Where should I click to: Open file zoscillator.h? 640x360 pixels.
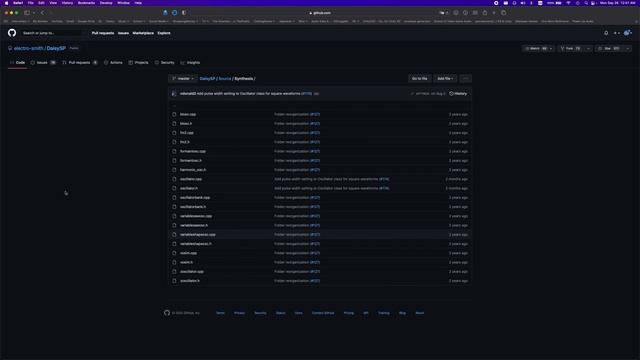(x=189, y=281)
